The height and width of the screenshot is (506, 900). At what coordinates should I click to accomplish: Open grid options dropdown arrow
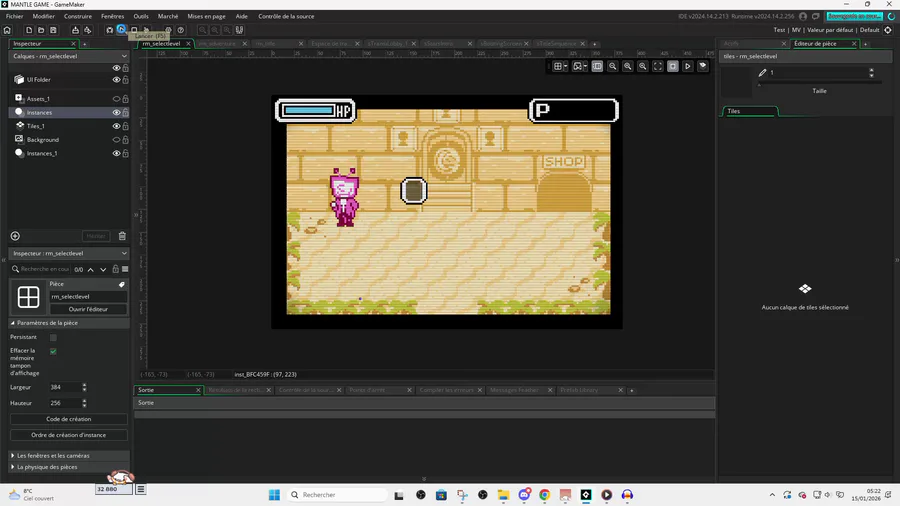tap(565, 66)
